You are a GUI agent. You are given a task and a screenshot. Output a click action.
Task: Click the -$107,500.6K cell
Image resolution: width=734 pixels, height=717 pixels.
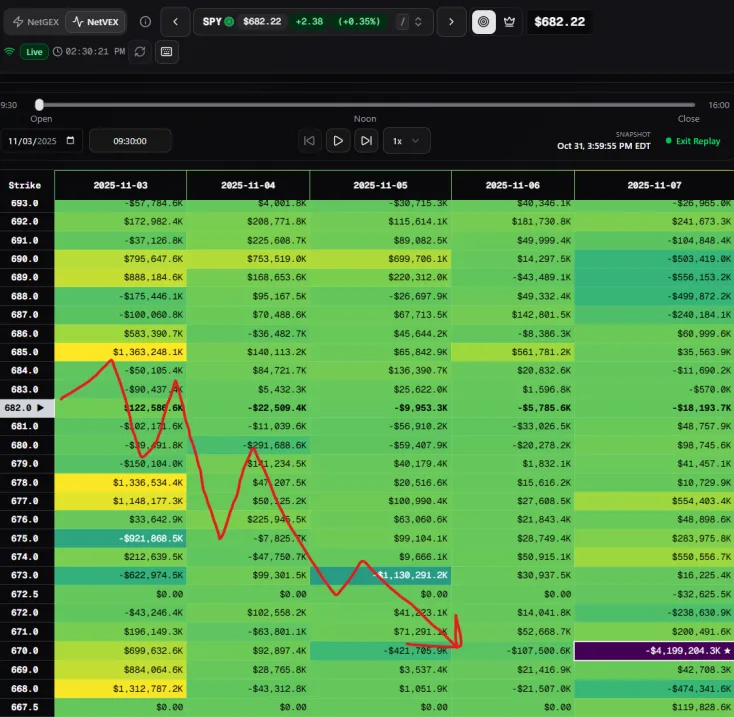click(x=513, y=651)
